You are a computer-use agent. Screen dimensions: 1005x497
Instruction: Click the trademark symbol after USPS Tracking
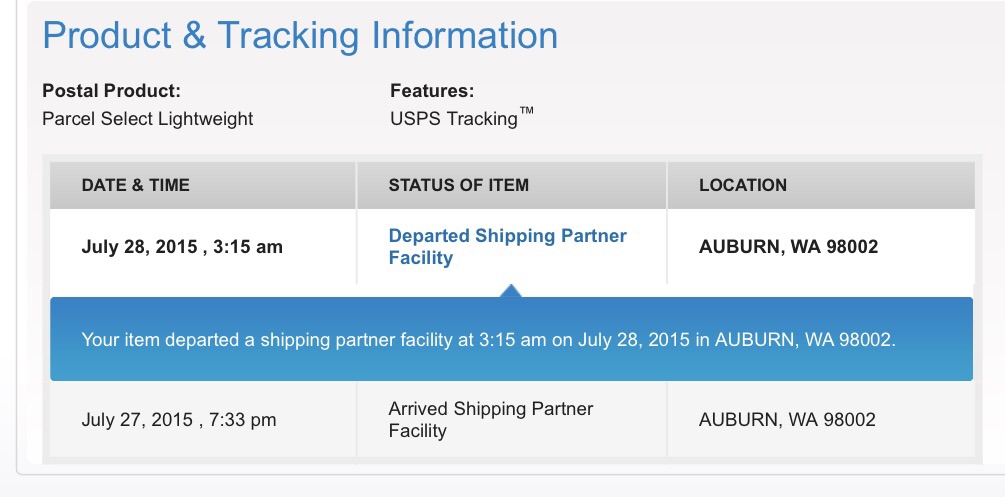[x=526, y=111]
